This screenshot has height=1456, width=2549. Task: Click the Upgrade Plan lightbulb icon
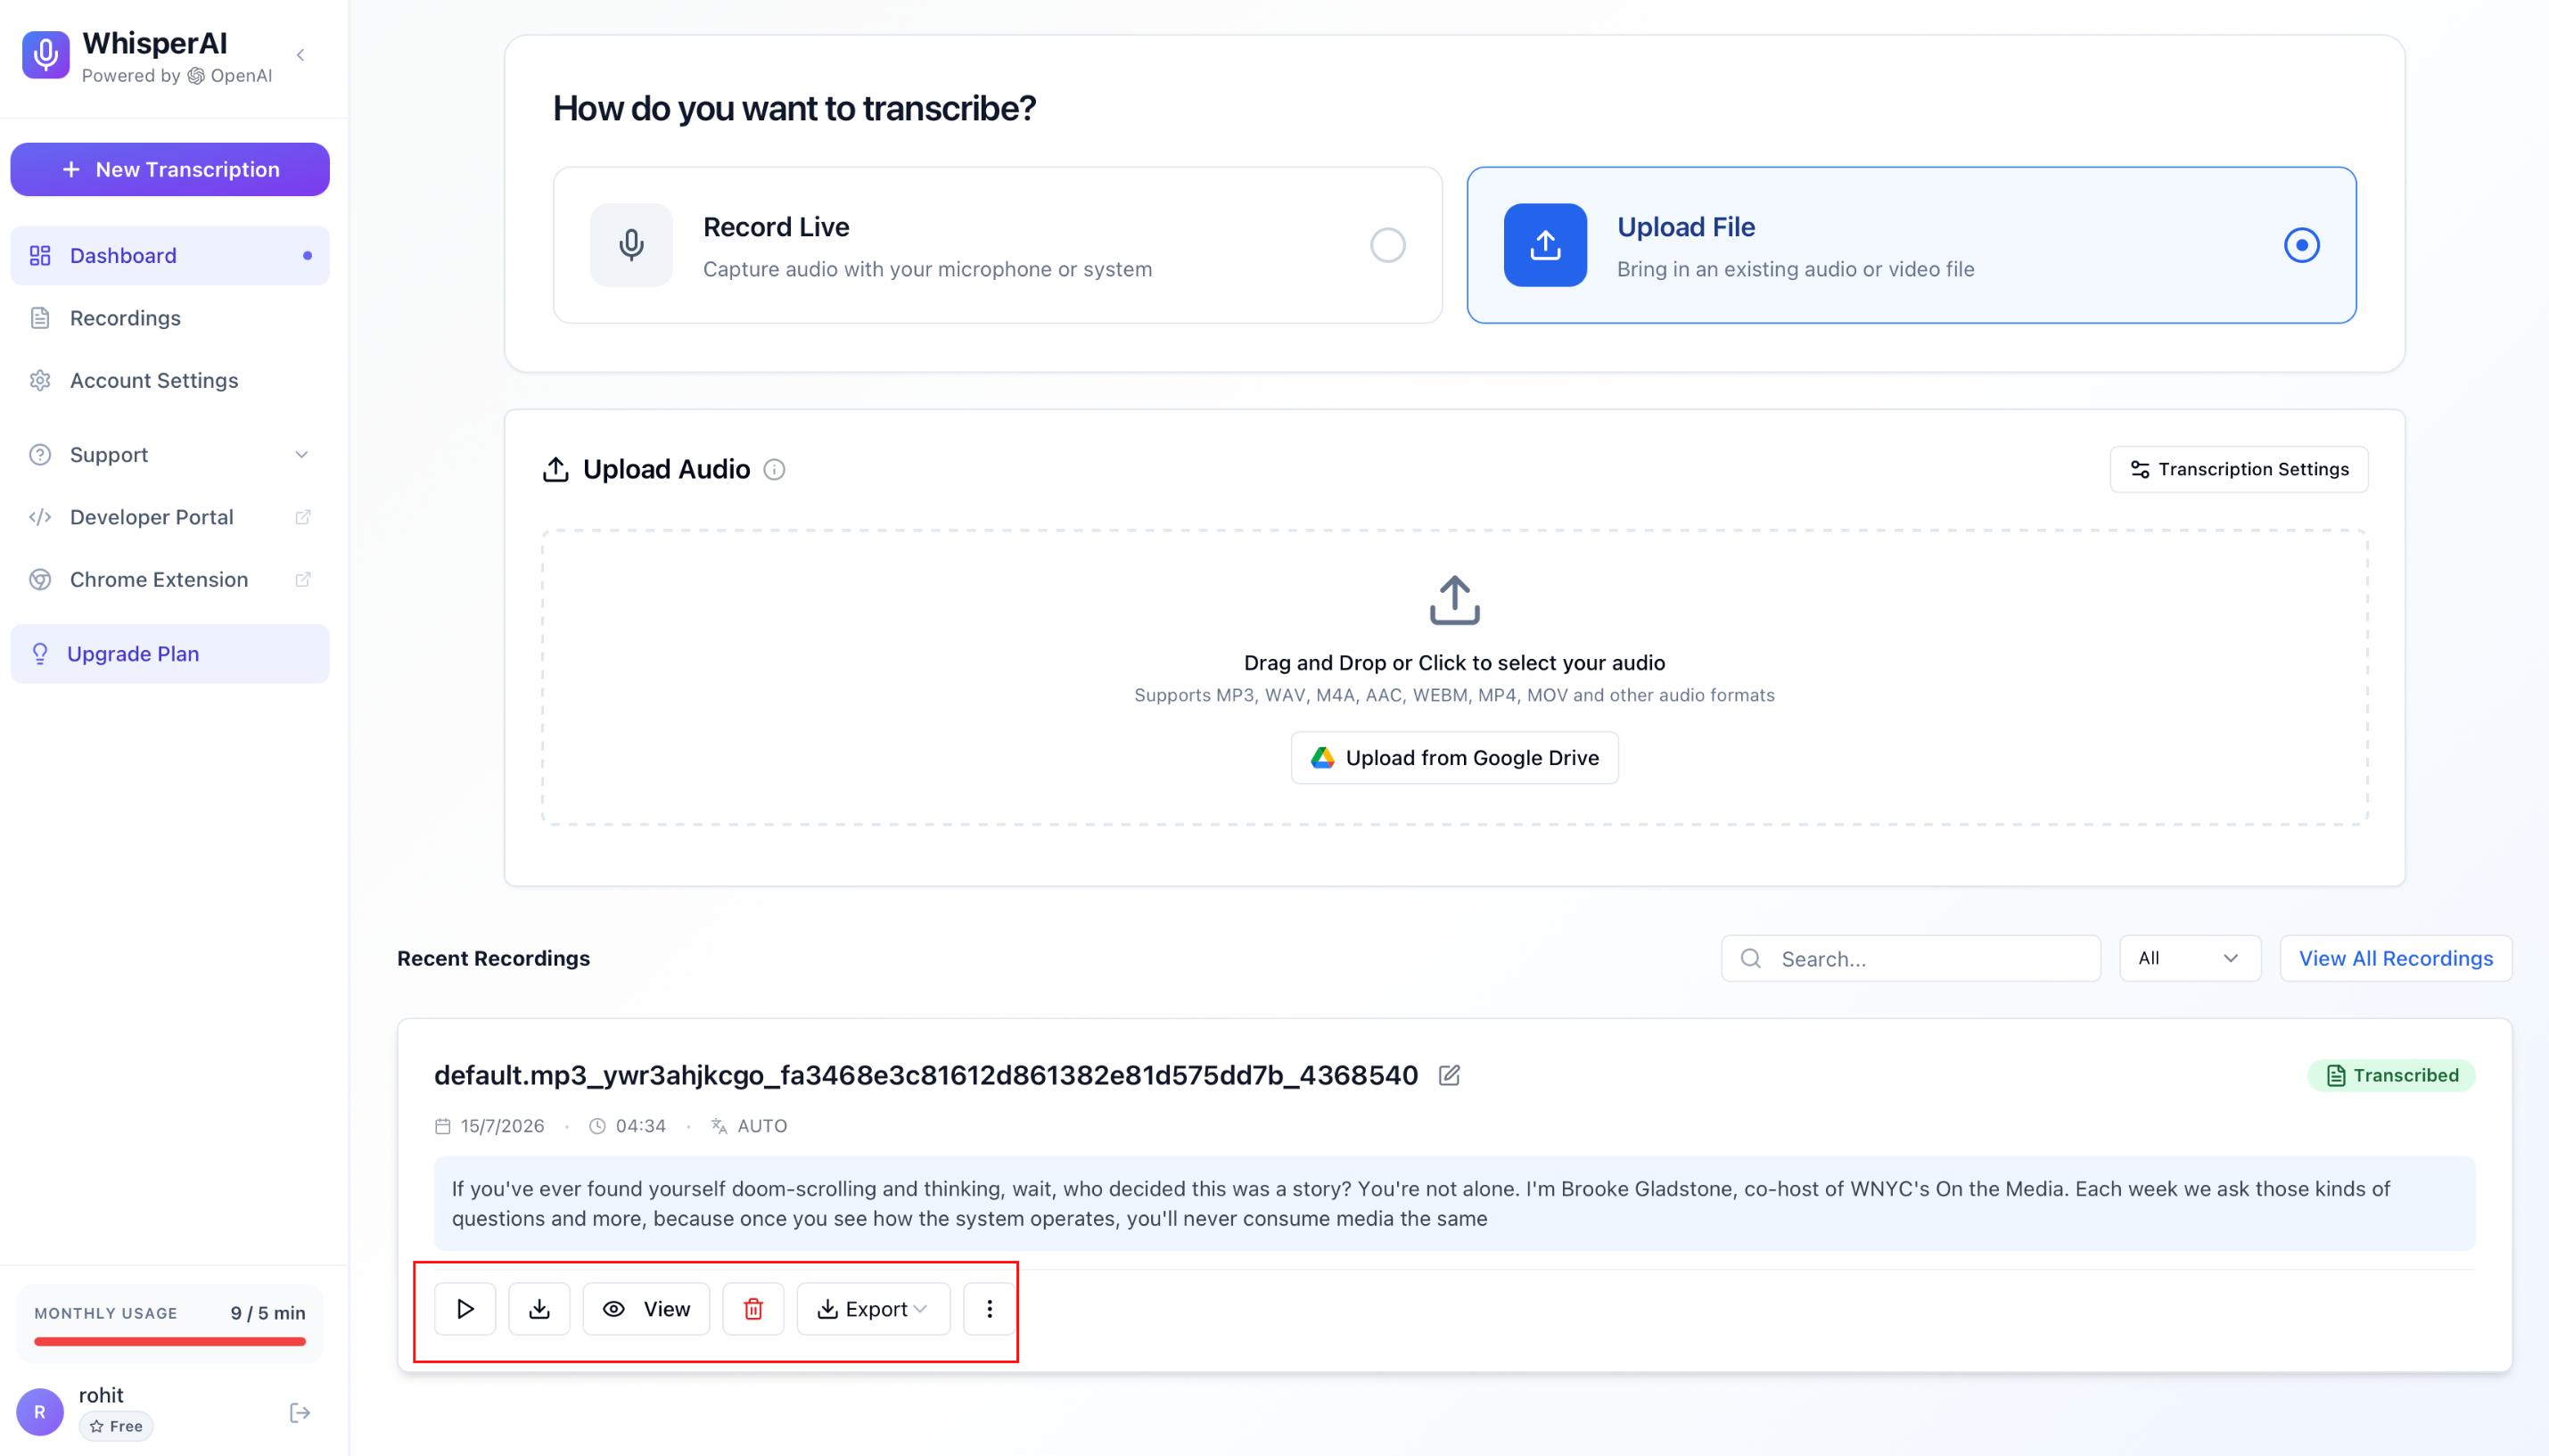tap(40, 654)
